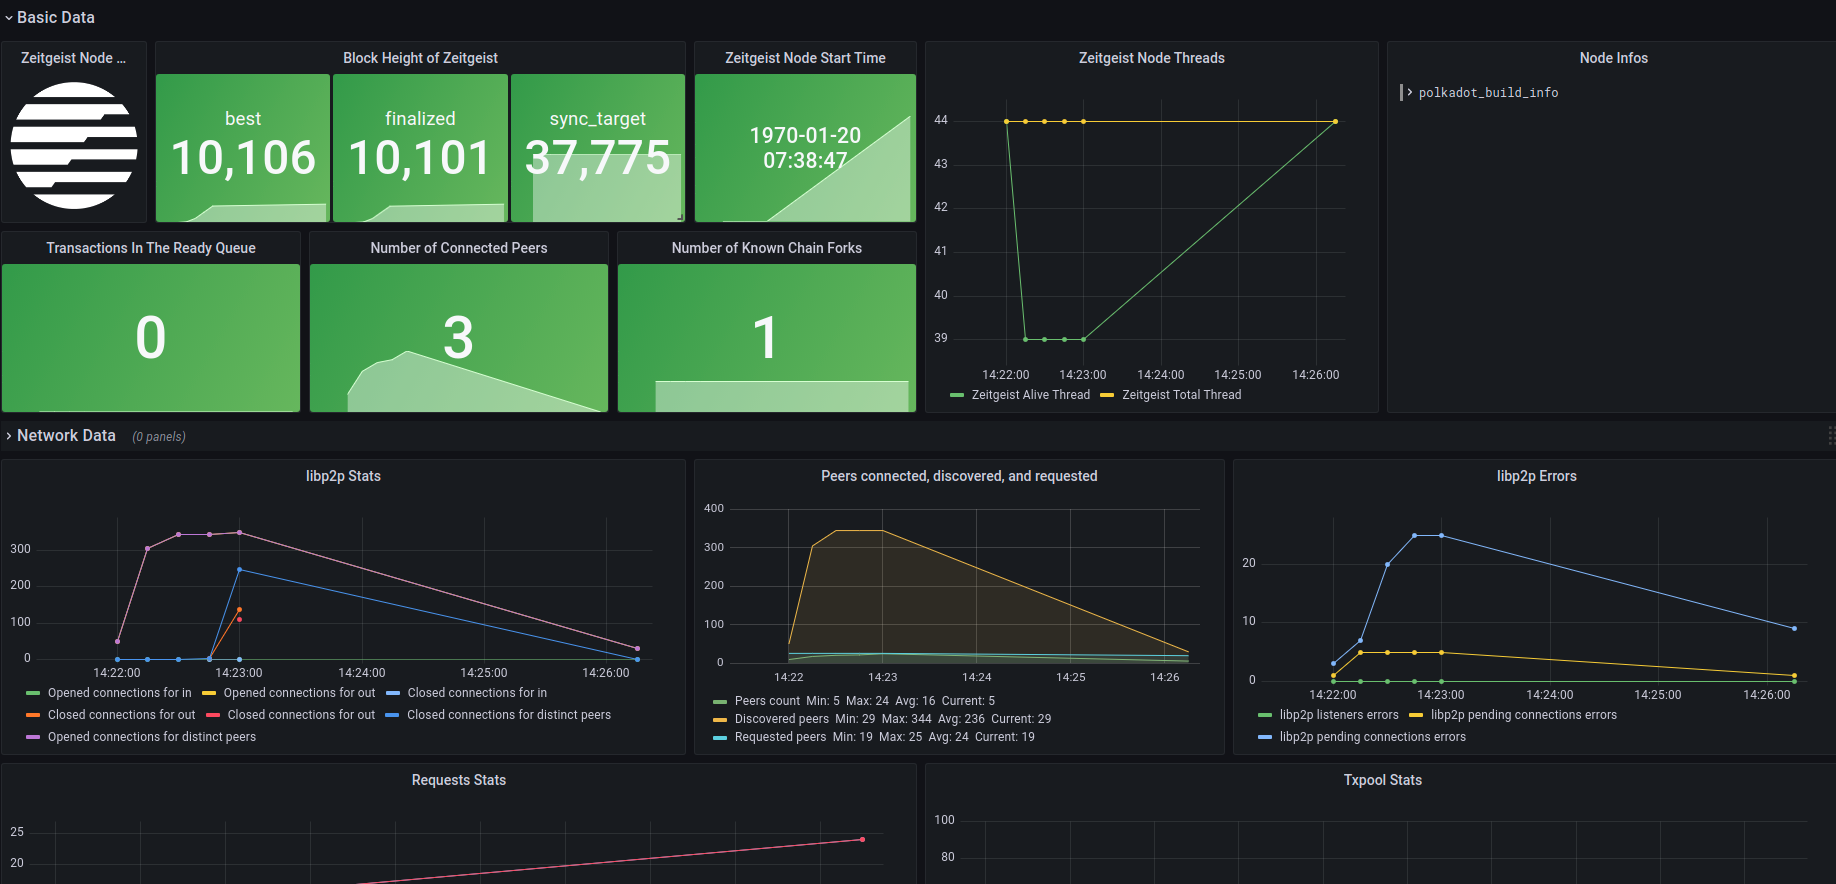Screen dimensions: 1836x884
Task: Toggle the Zeitgeist Total Thread series label
Action: click(1181, 395)
